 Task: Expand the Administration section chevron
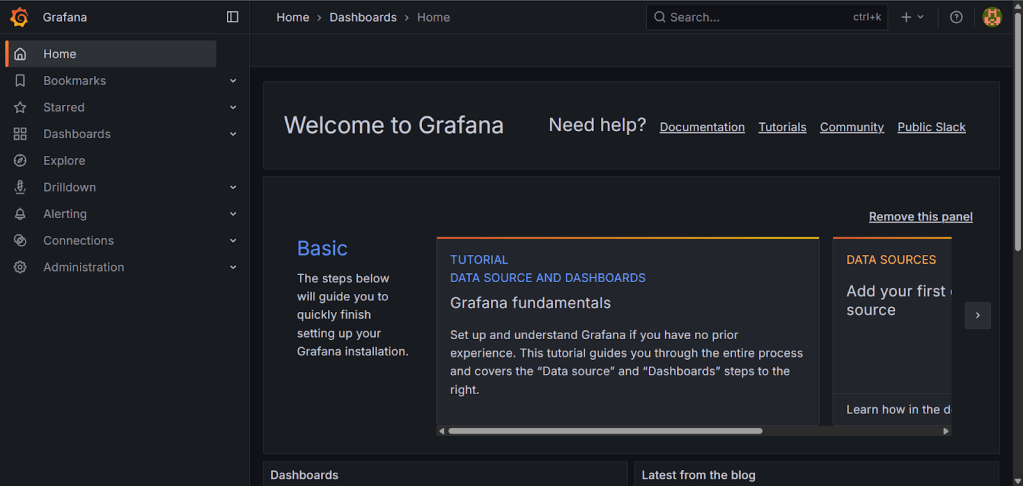(233, 268)
